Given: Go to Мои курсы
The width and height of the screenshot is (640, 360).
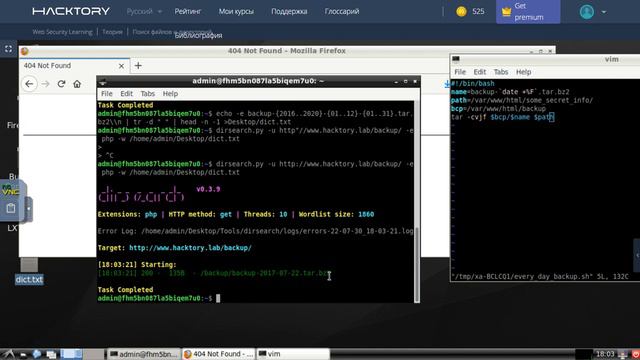Looking at the screenshot, I should [x=236, y=11].
